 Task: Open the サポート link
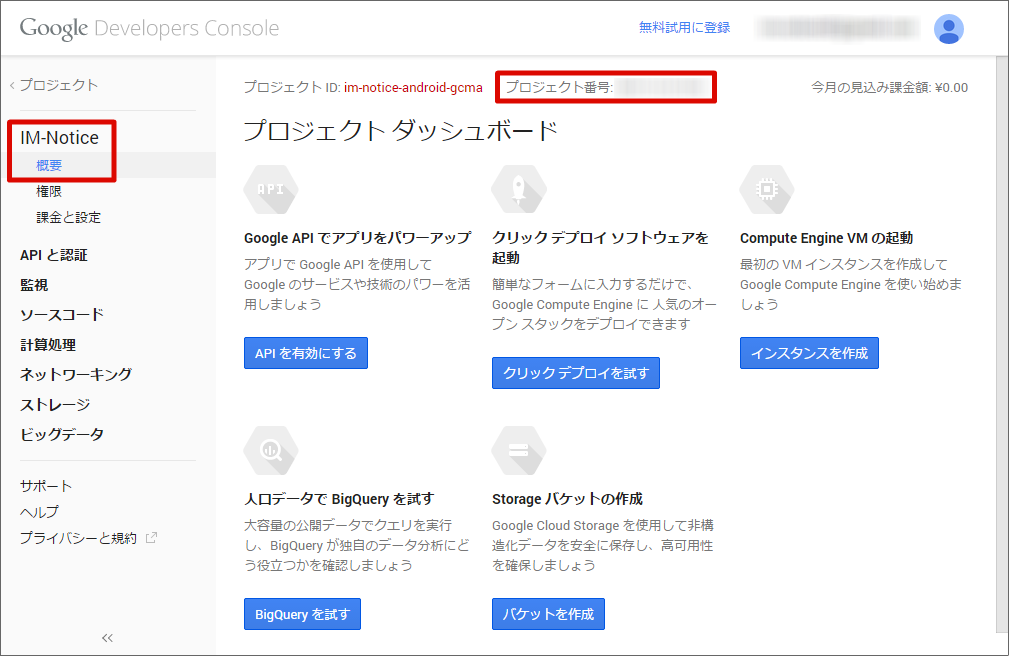46,486
